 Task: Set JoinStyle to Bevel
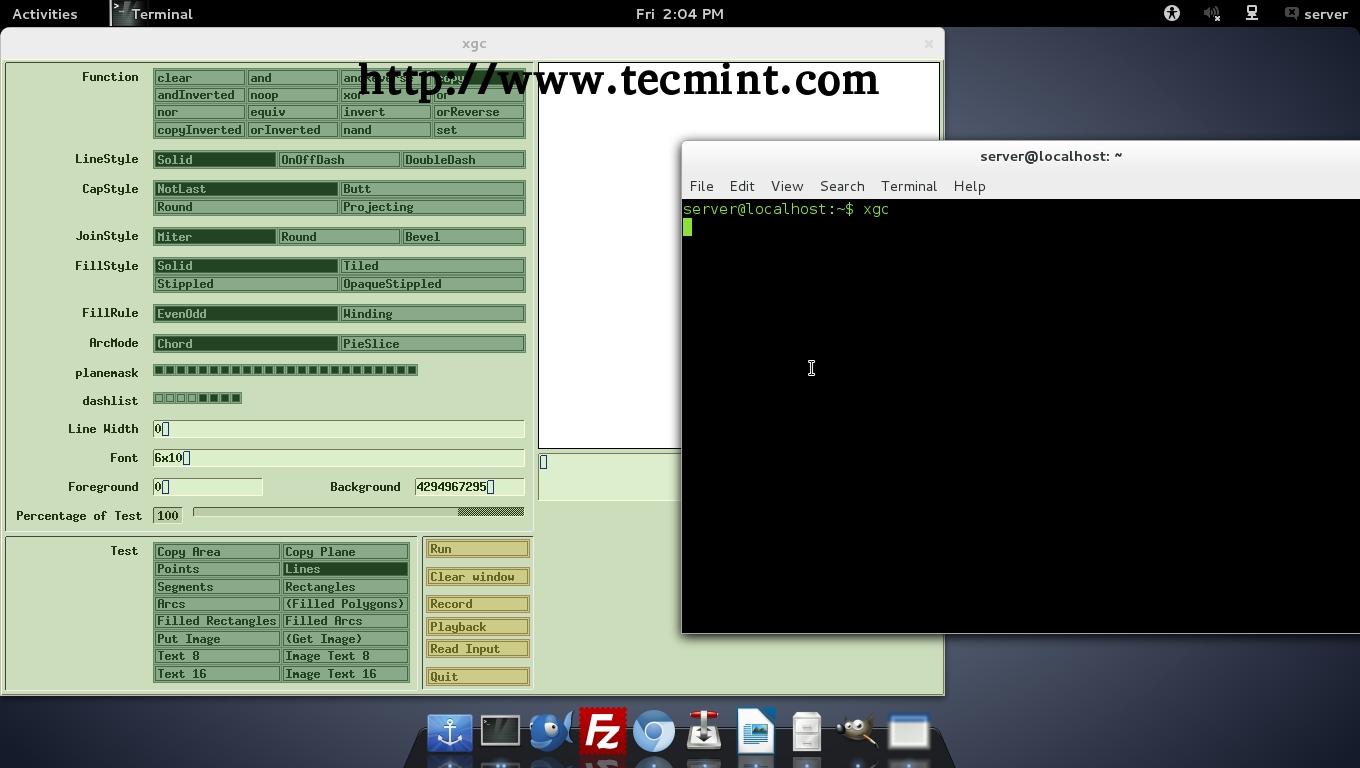(x=463, y=237)
